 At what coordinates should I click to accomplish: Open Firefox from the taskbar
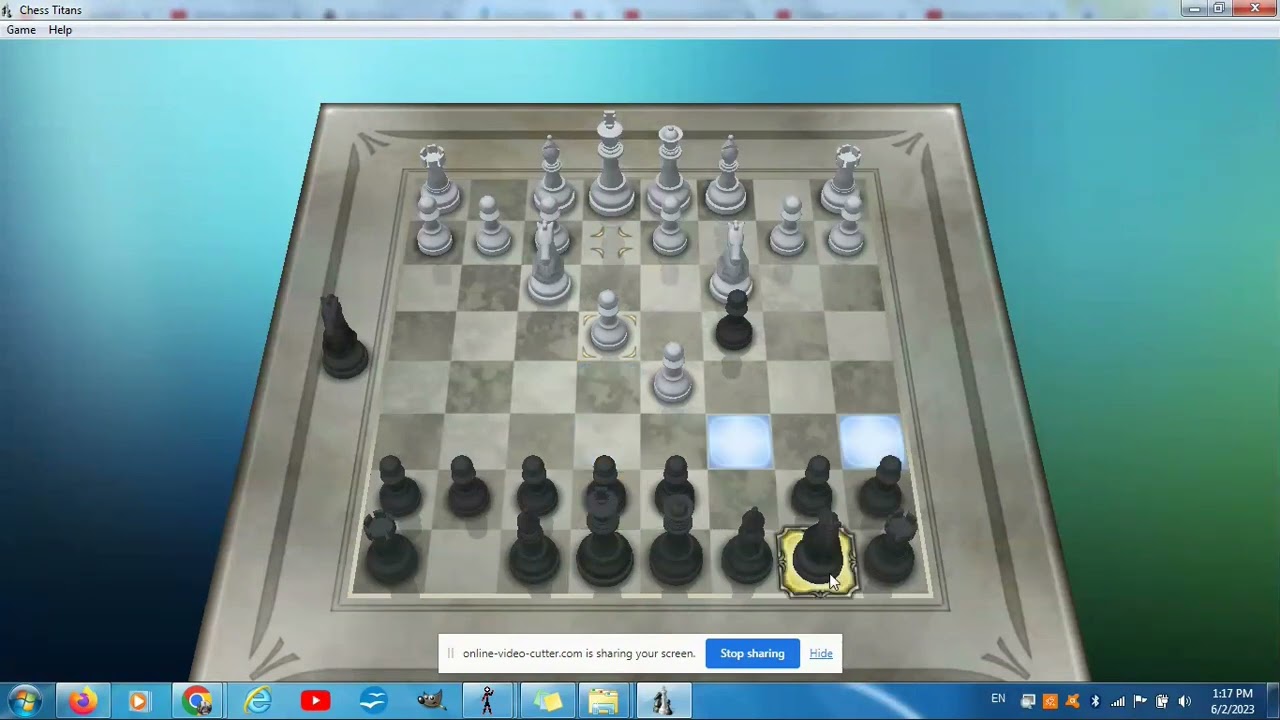[x=83, y=701]
